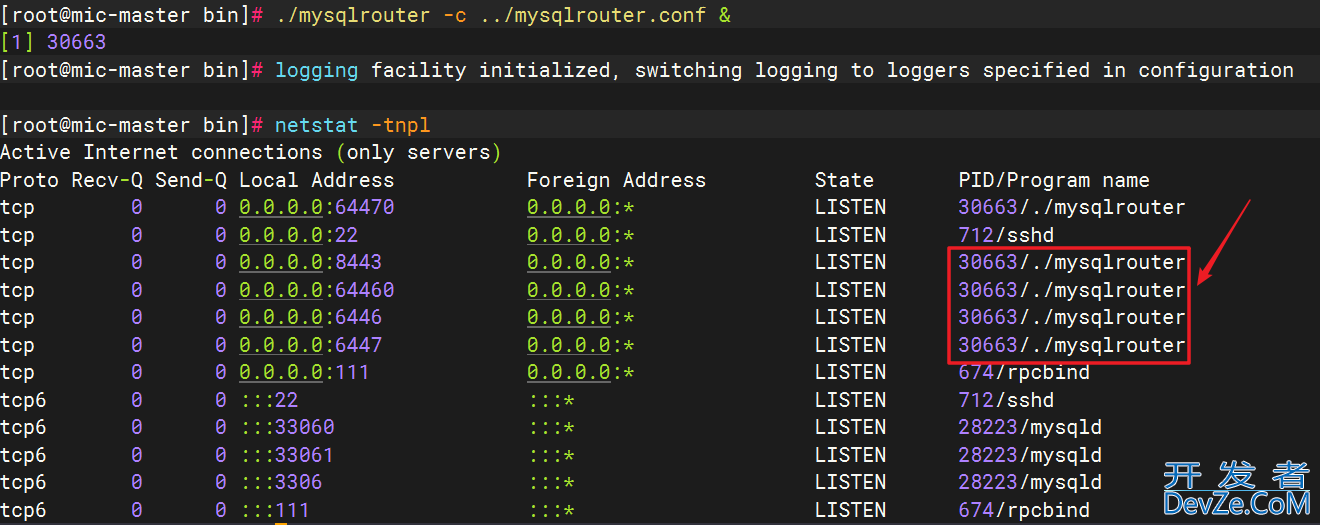Image resolution: width=1320 pixels, height=525 pixels.
Task: Click the "State" column header
Action: pyautogui.click(x=844, y=180)
